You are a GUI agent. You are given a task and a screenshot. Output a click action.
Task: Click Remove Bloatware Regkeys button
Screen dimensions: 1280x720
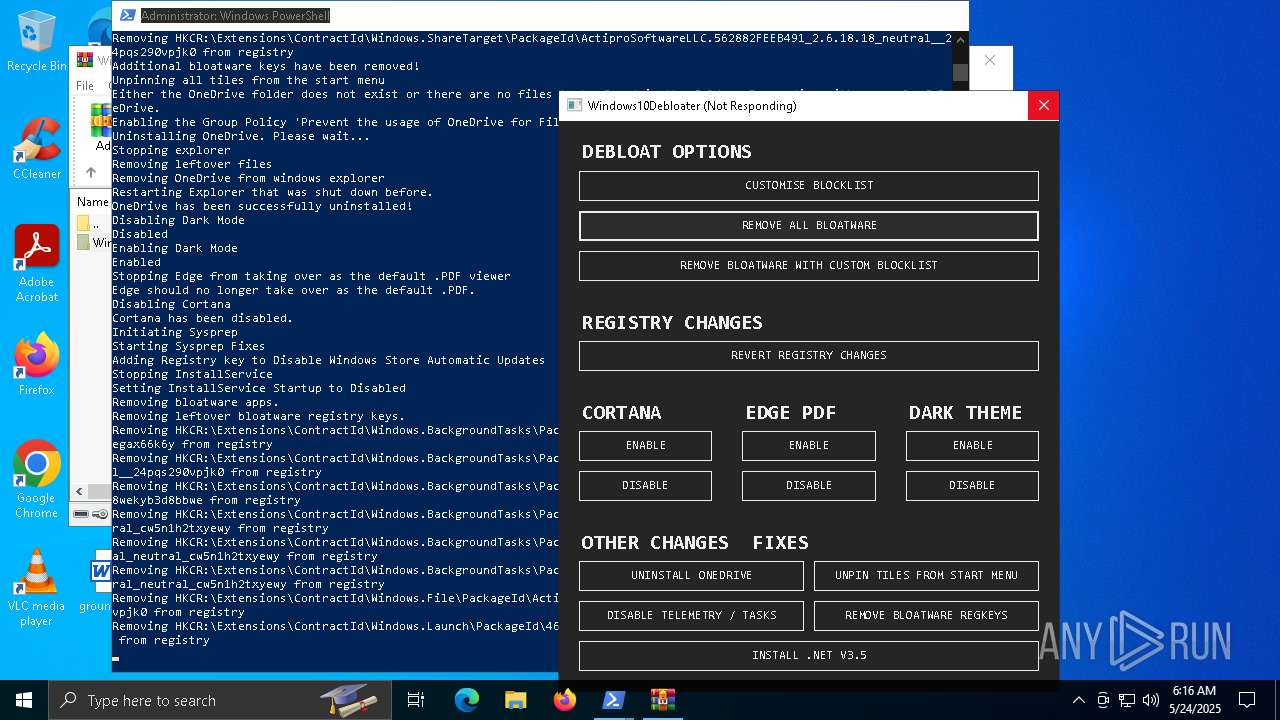pos(926,616)
